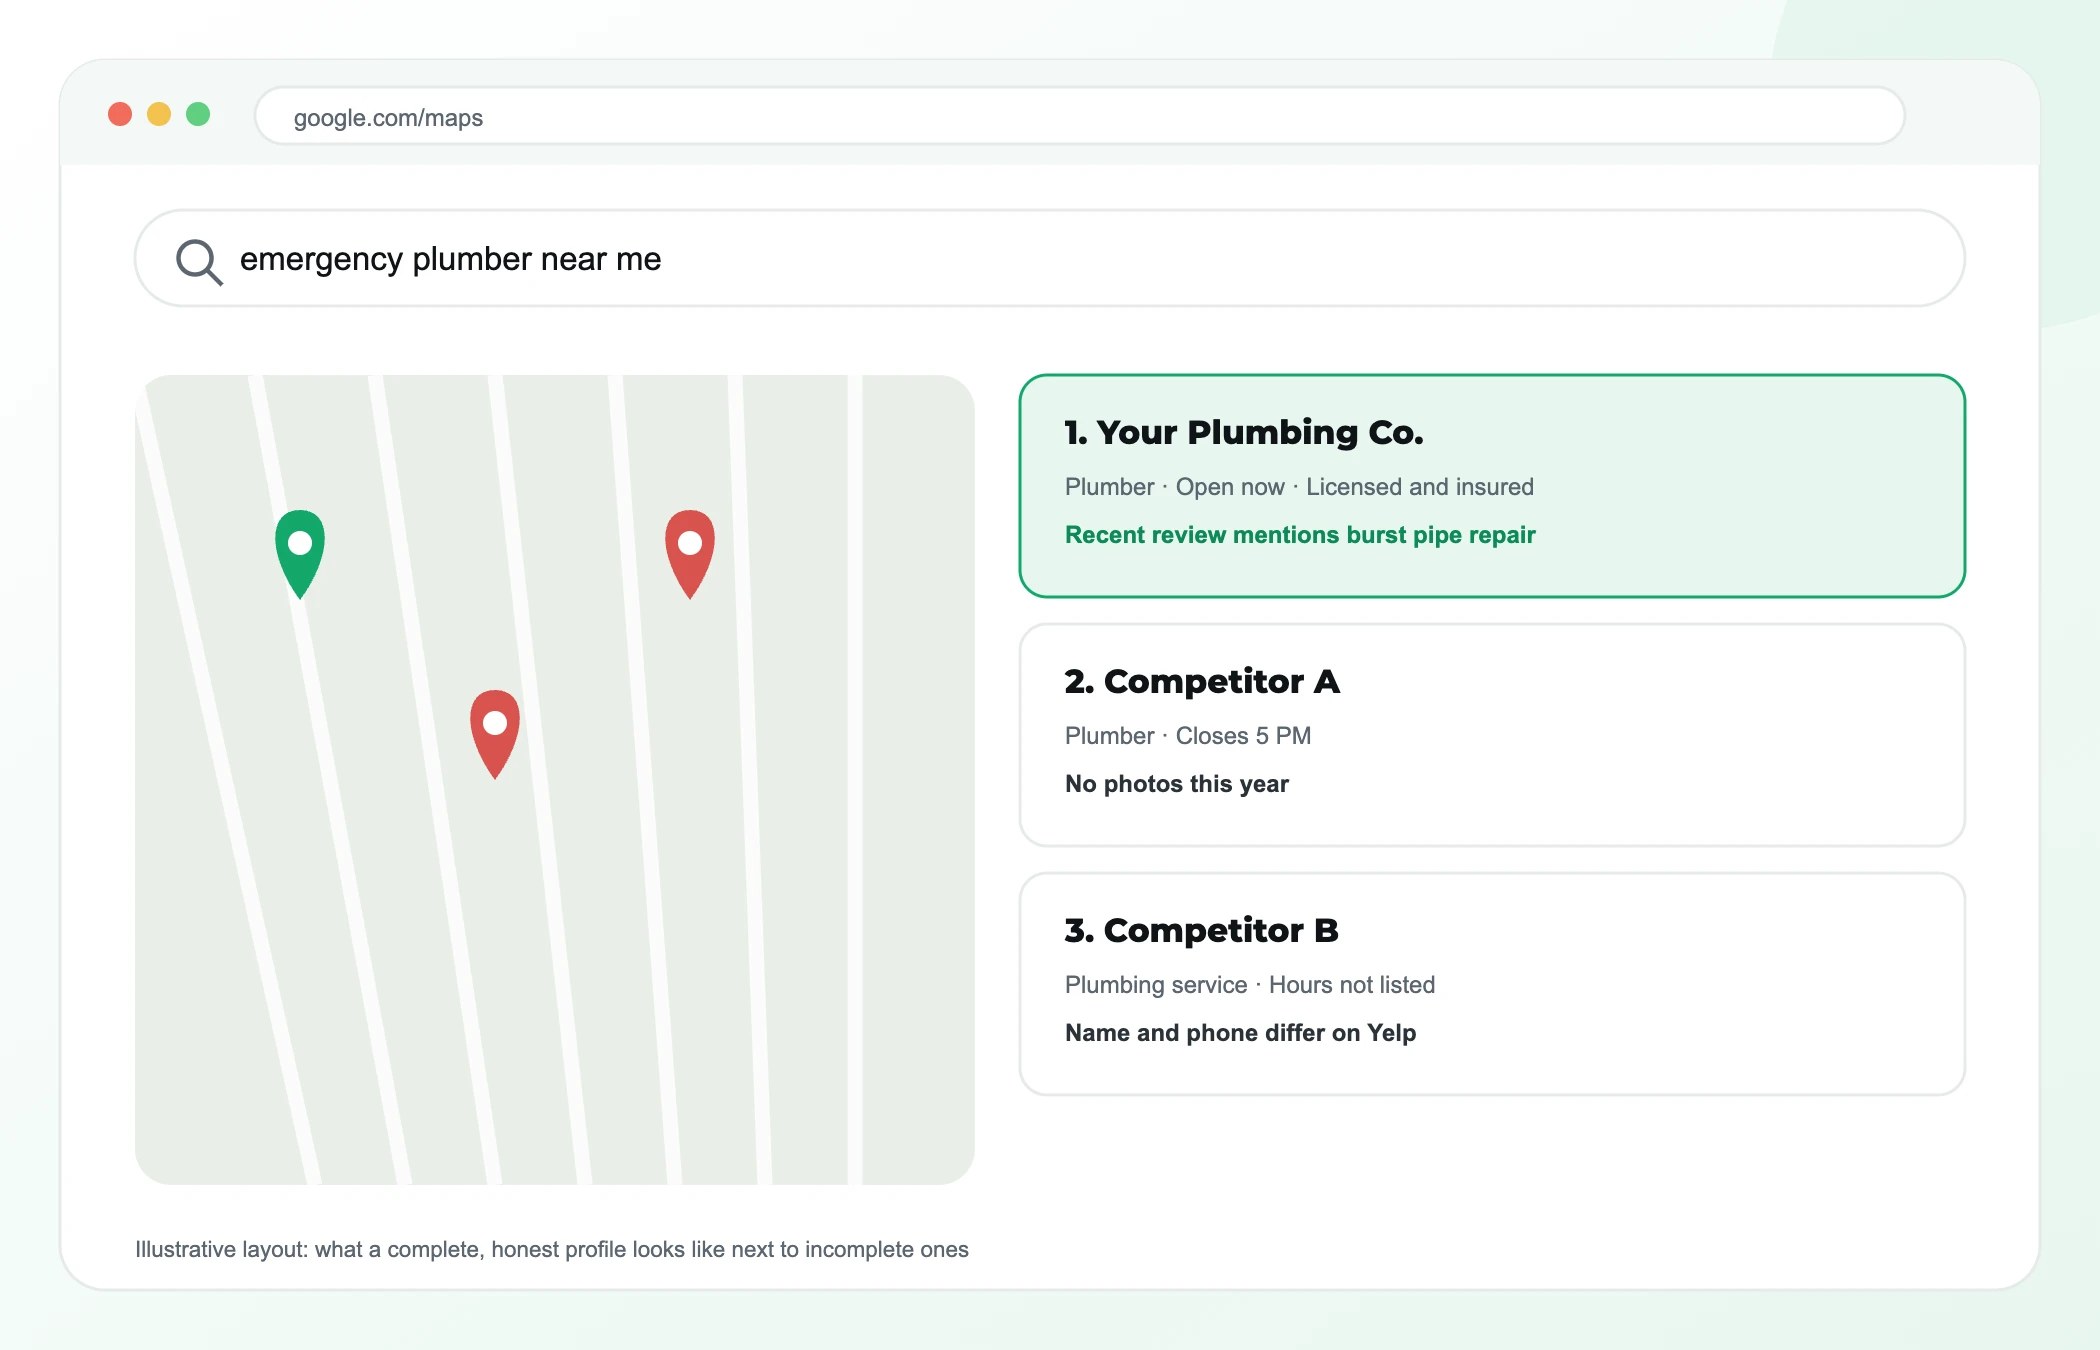The height and width of the screenshot is (1350, 2100).
Task: Open the Competitor A listing title
Action: pos(1202,681)
